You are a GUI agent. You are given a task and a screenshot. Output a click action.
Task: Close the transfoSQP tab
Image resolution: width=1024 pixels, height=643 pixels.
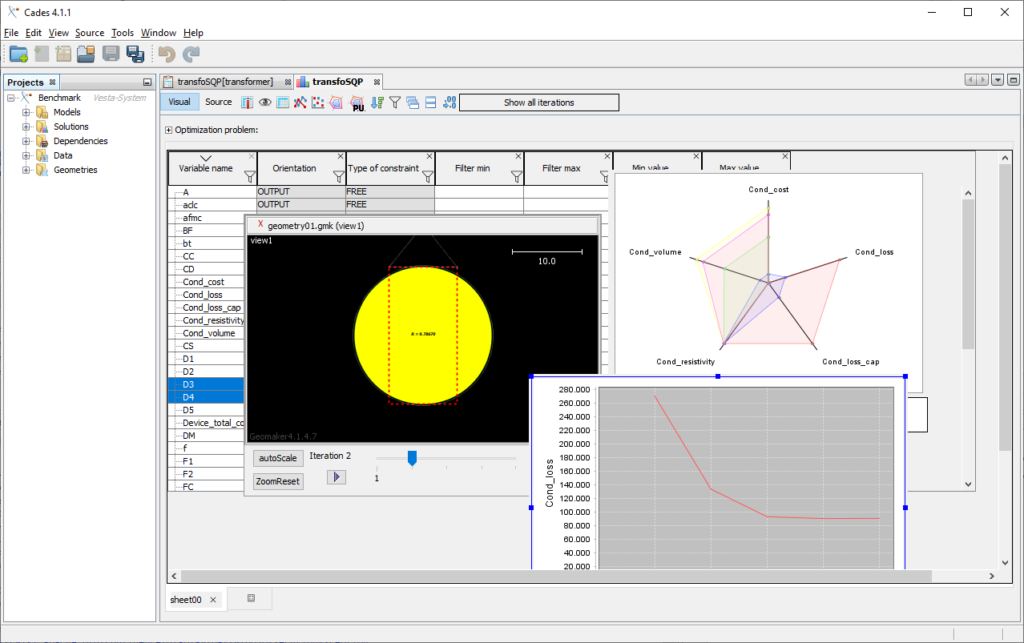376,82
